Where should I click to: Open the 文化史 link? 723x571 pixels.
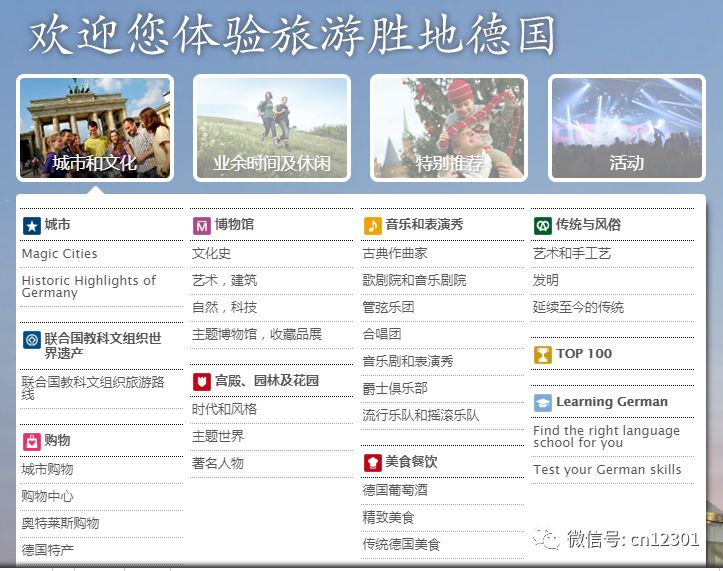pyautogui.click(x=211, y=253)
